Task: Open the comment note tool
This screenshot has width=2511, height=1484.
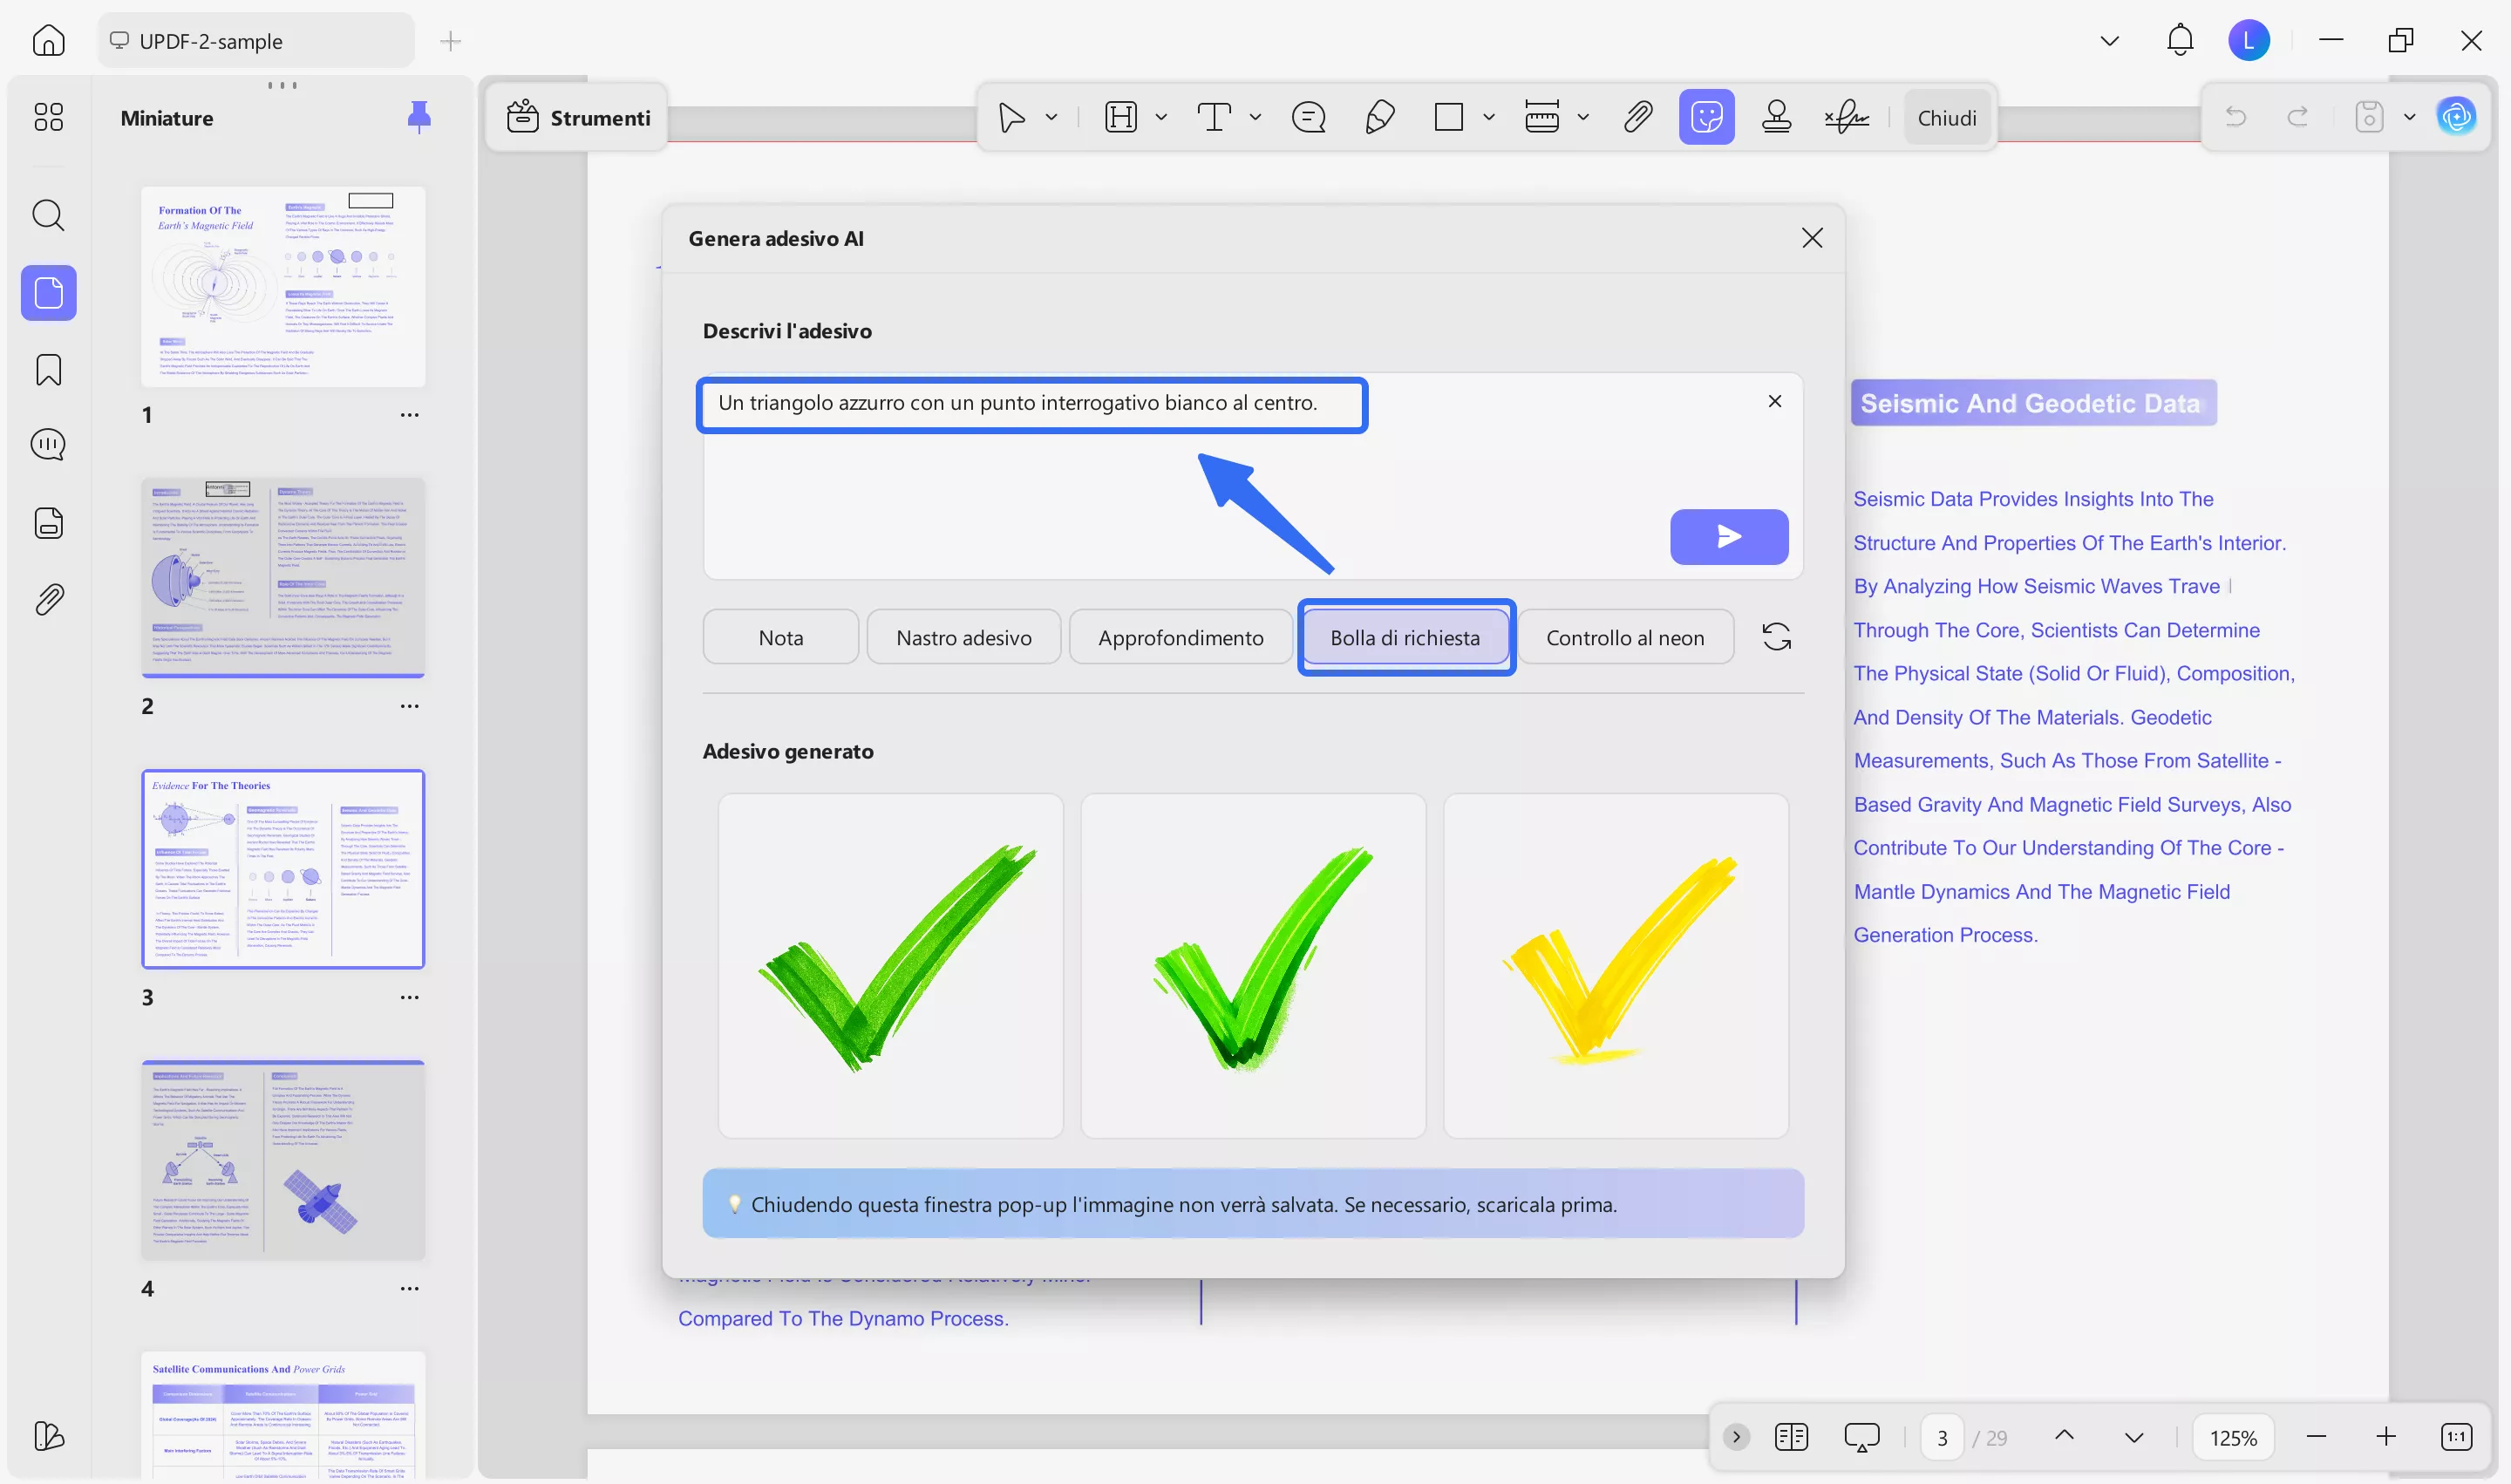Action: tap(1308, 117)
